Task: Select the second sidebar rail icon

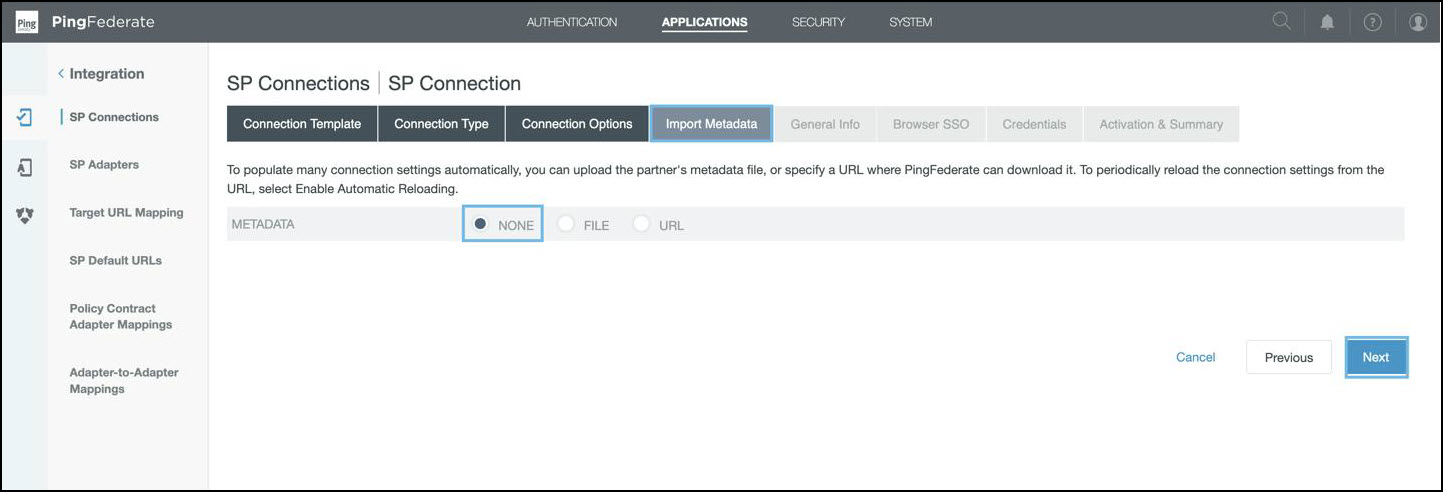Action: tap(25, 167)
